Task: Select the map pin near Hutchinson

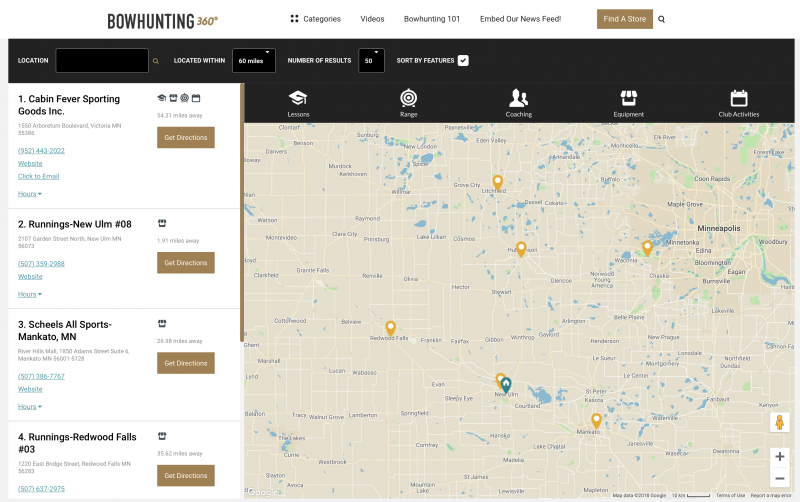Action: (521, 249)
